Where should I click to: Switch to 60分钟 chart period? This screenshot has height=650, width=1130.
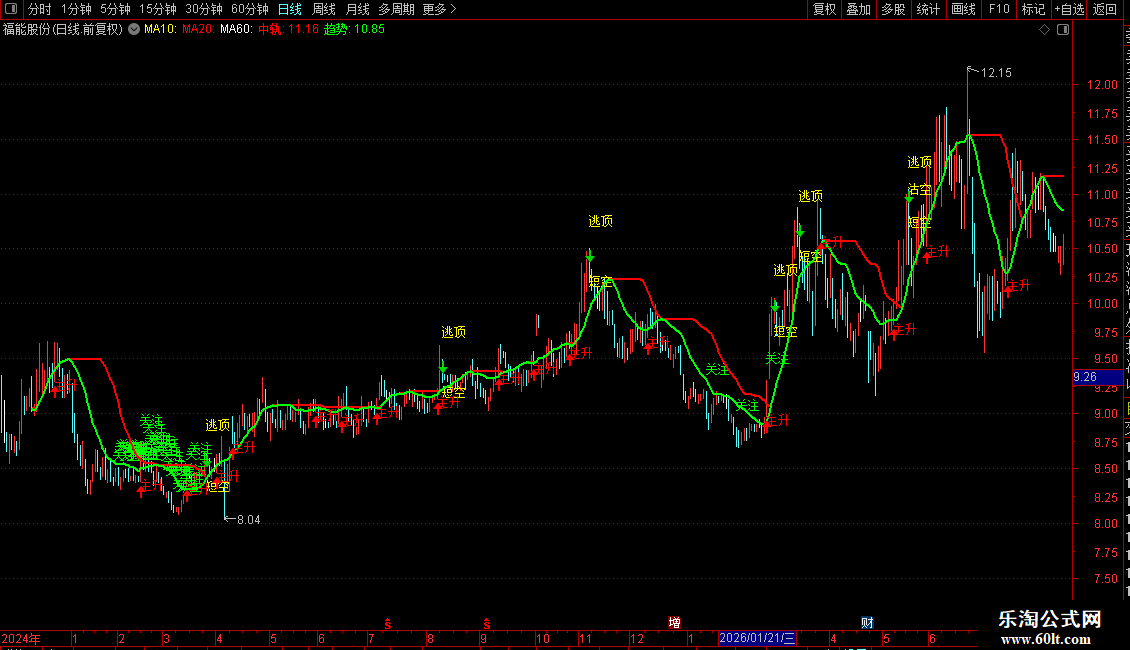[250, 9]
